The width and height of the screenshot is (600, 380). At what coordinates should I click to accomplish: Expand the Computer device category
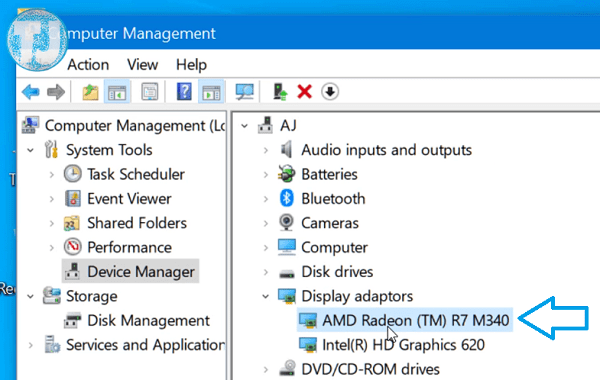coord(266,248)
